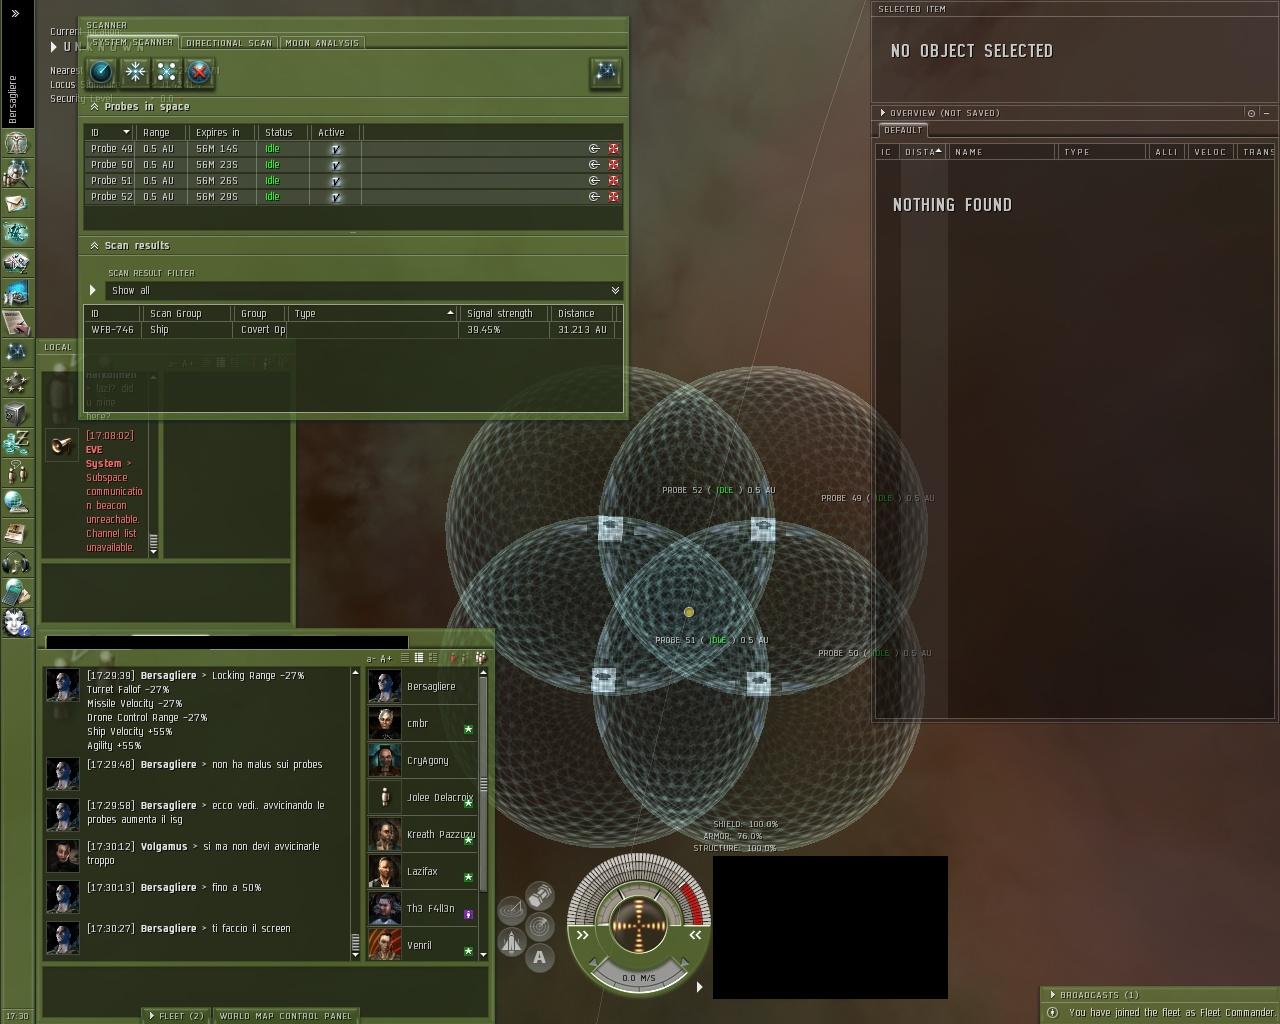Adjust the 0.0 M/S ship speed gauge
Image resolution: width=1280 pixels, height=1024 pixels.
pyautogui.click(x=639, y=977)
